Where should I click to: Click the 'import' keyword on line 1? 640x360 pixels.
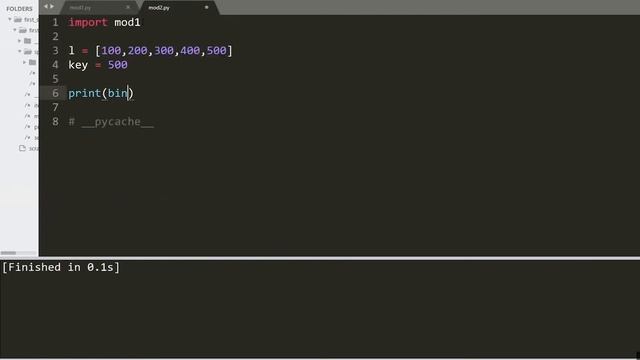(x=88, y=22)
